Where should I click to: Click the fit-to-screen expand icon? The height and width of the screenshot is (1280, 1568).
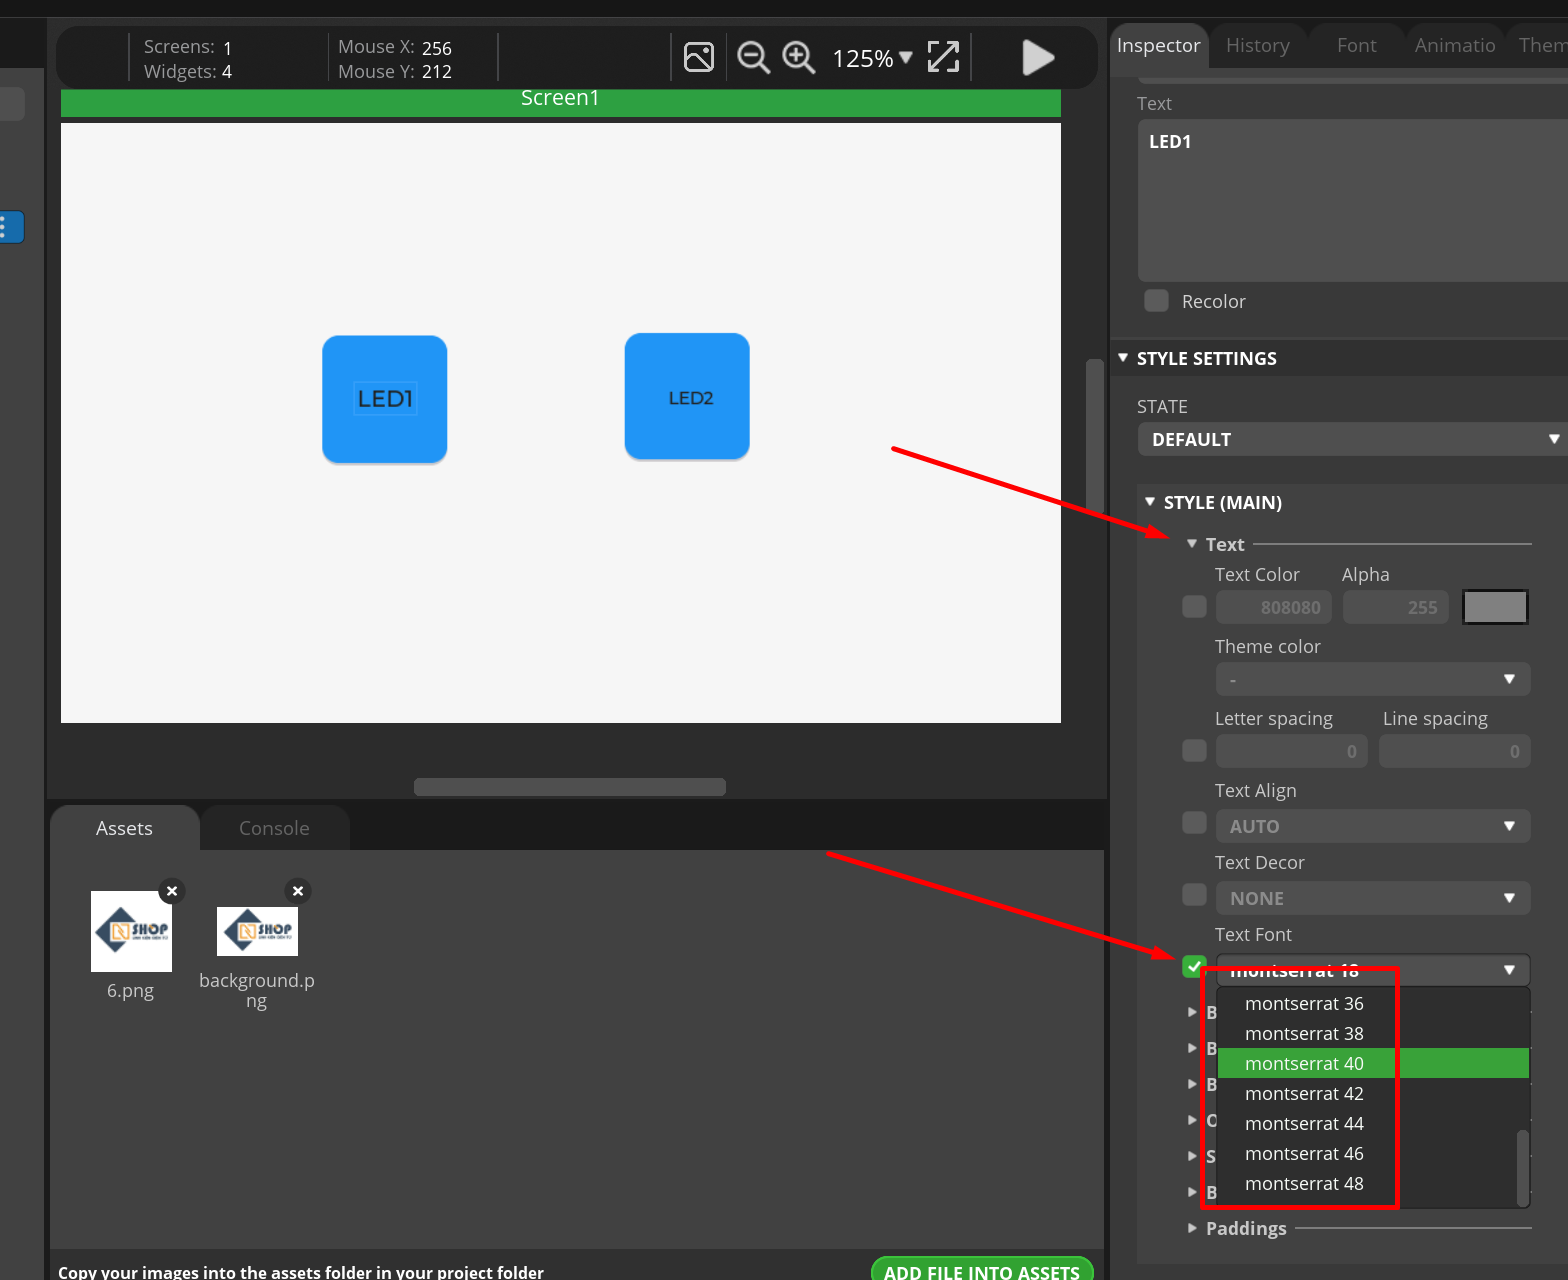pos(943,57)
